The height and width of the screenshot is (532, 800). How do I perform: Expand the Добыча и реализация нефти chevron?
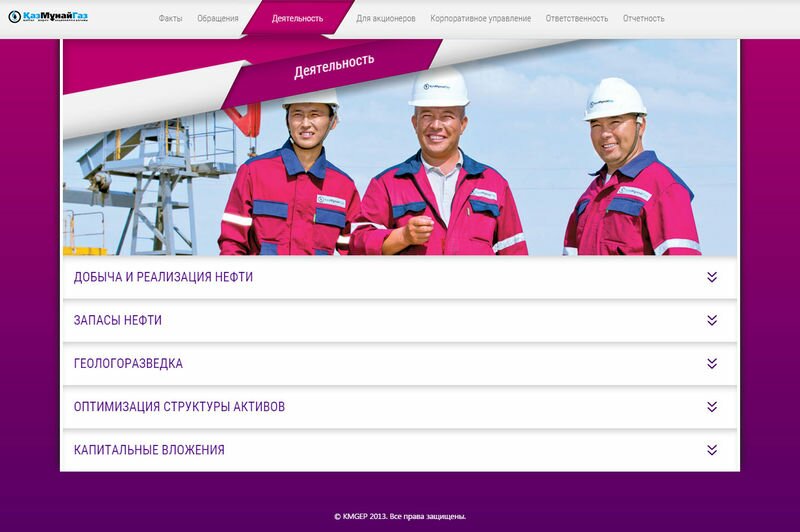click(712, 277)
